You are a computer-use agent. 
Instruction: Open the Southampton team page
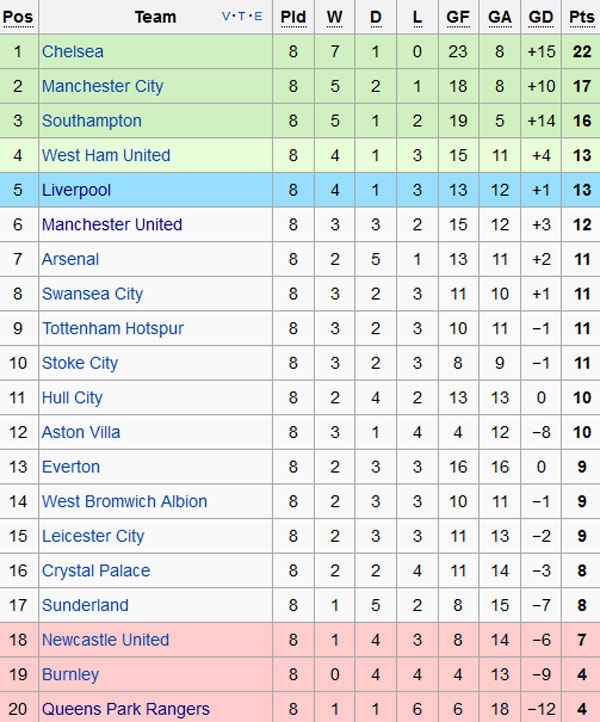91,121
